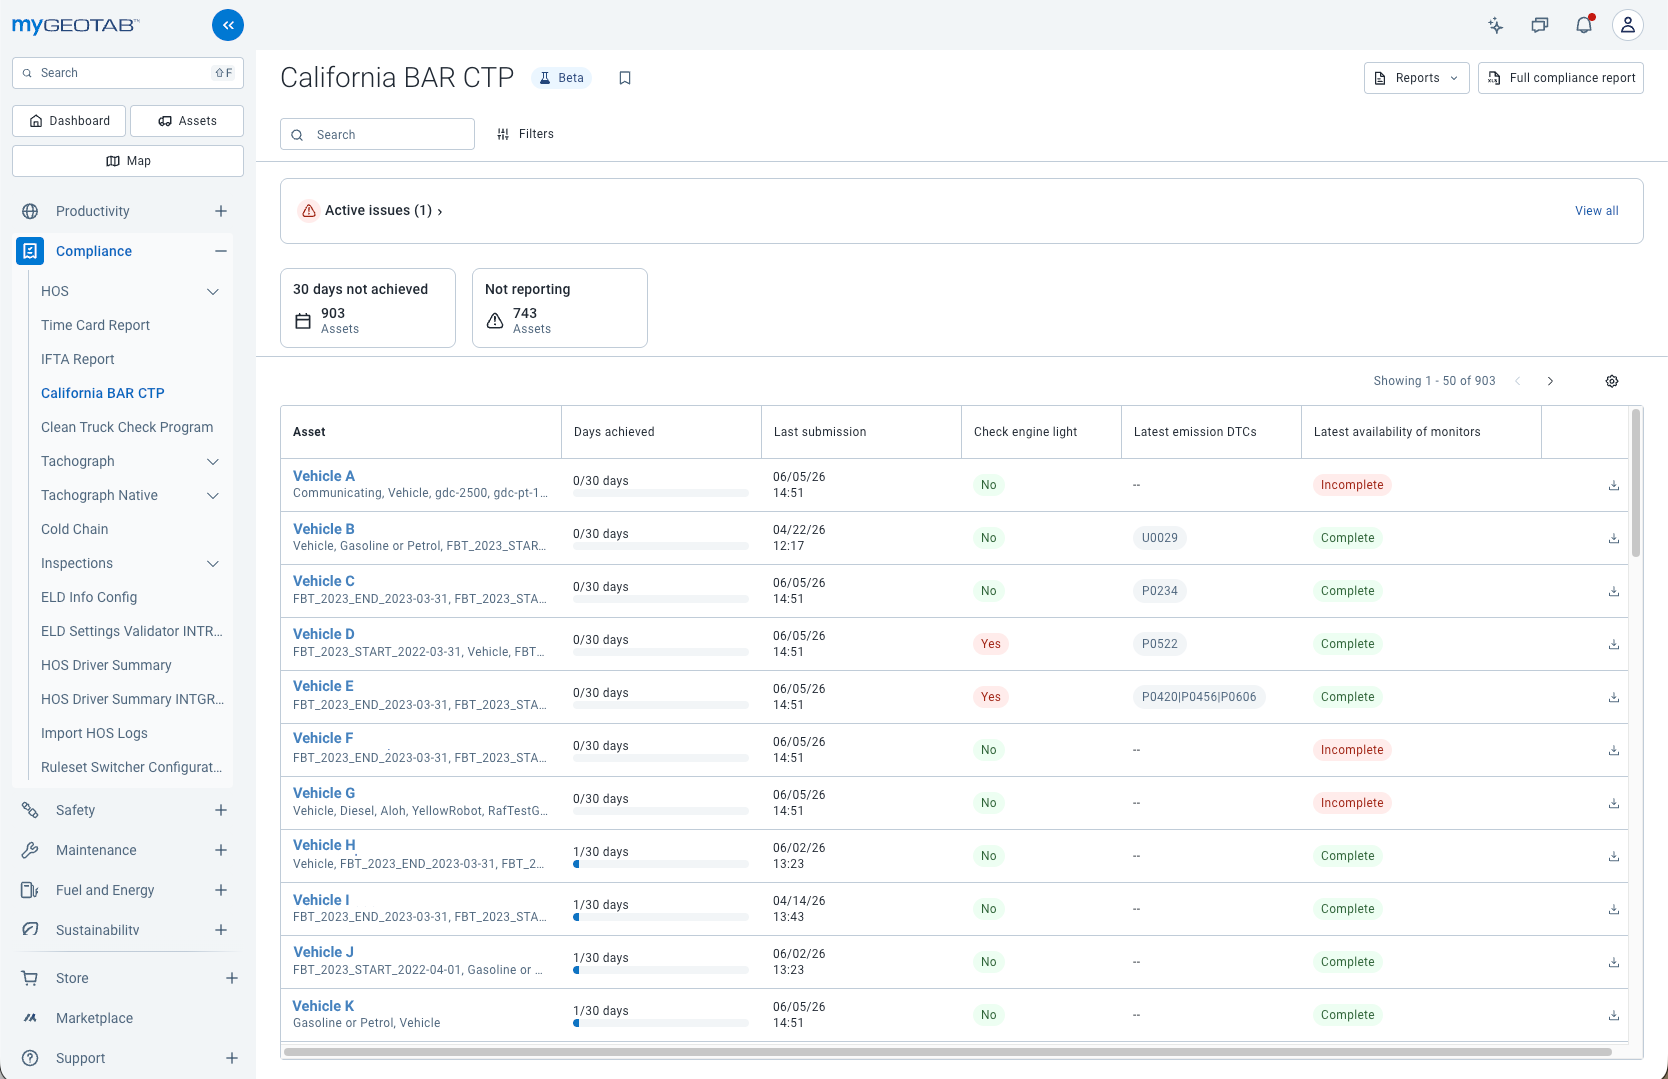Expand the HOS submenu
The height and width of the screenshot is (1079, 1668).
(x=213, y=291)
